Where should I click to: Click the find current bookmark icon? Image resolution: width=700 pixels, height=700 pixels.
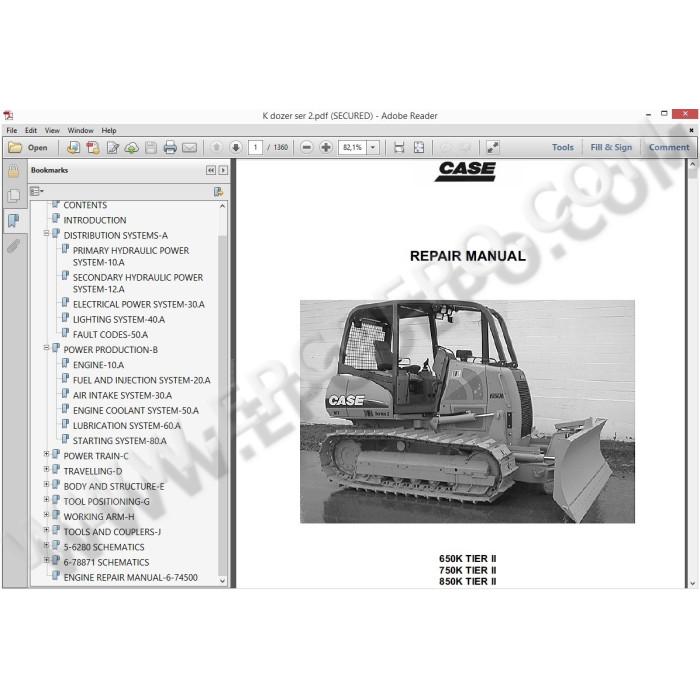(x=218, y=192)
